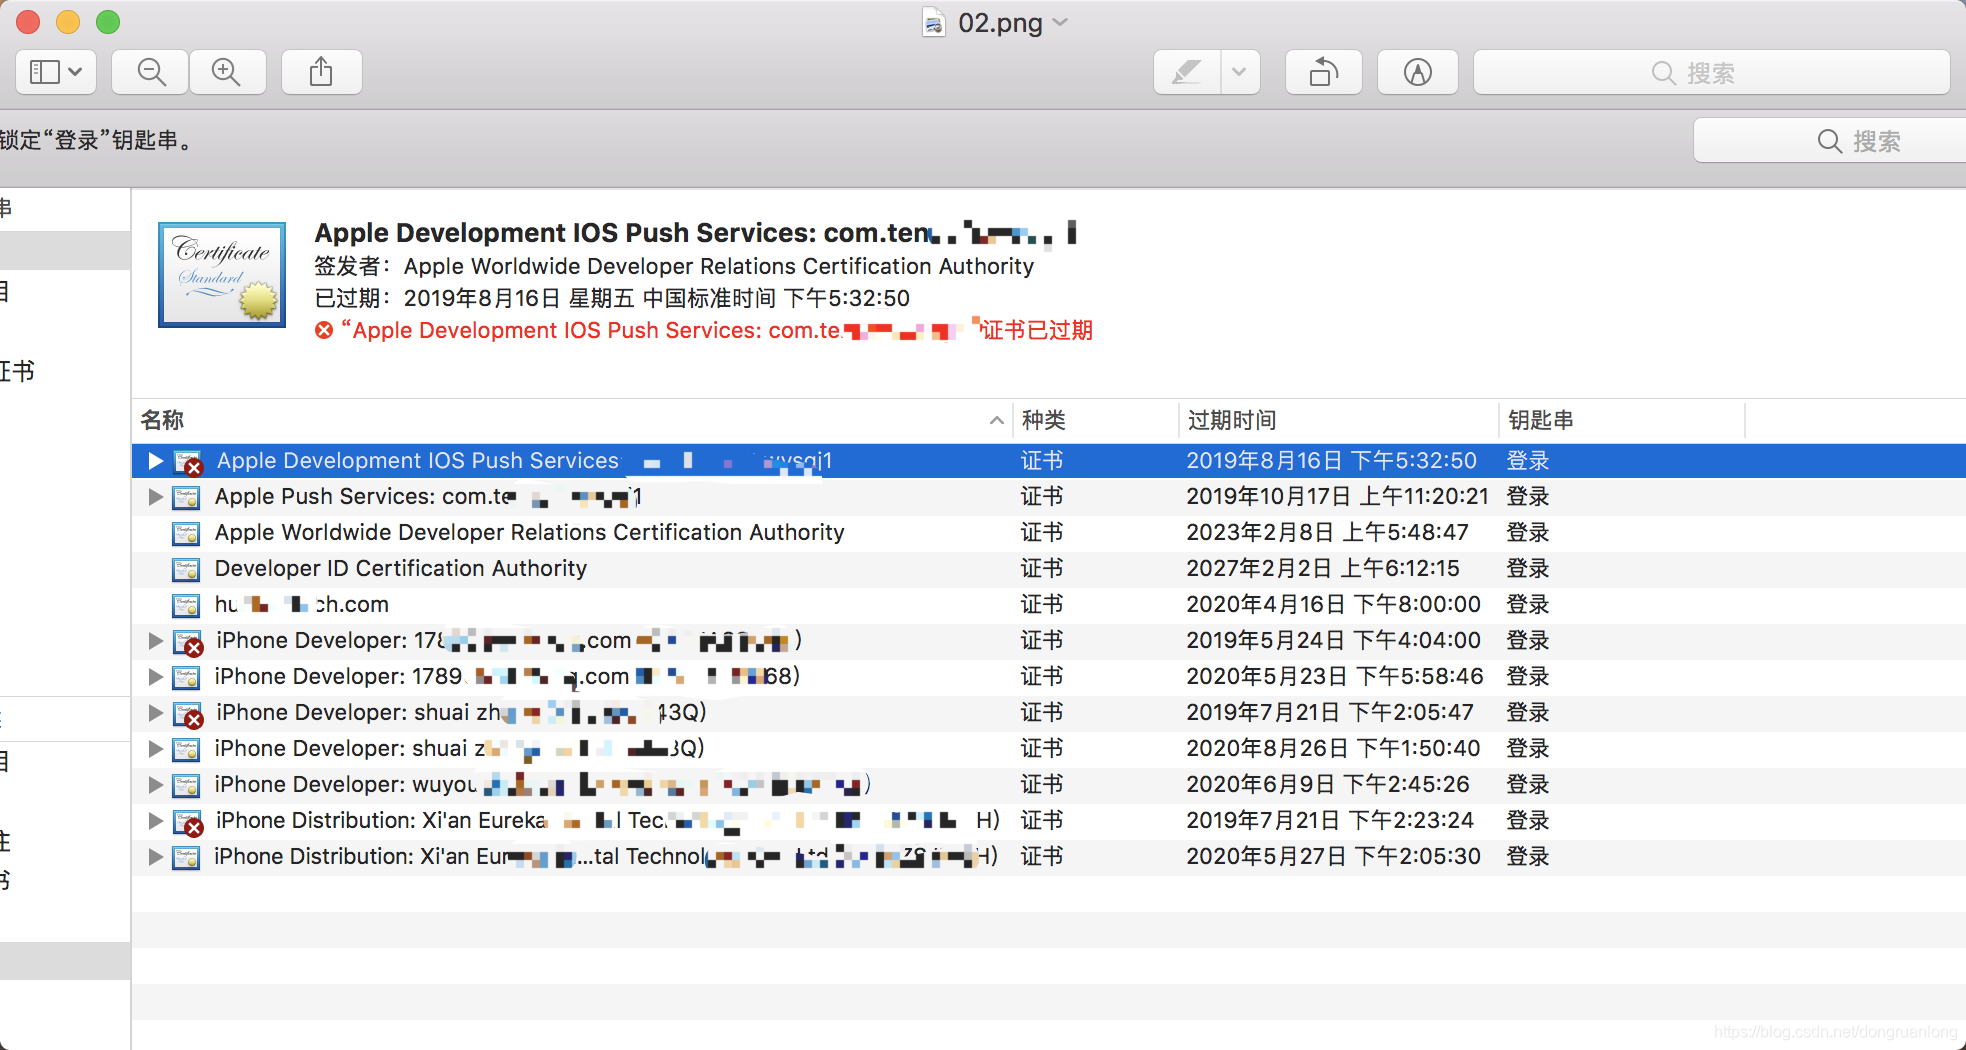
Task: Expand the iPhone Developer wuyou row
Action: [155, 785]
